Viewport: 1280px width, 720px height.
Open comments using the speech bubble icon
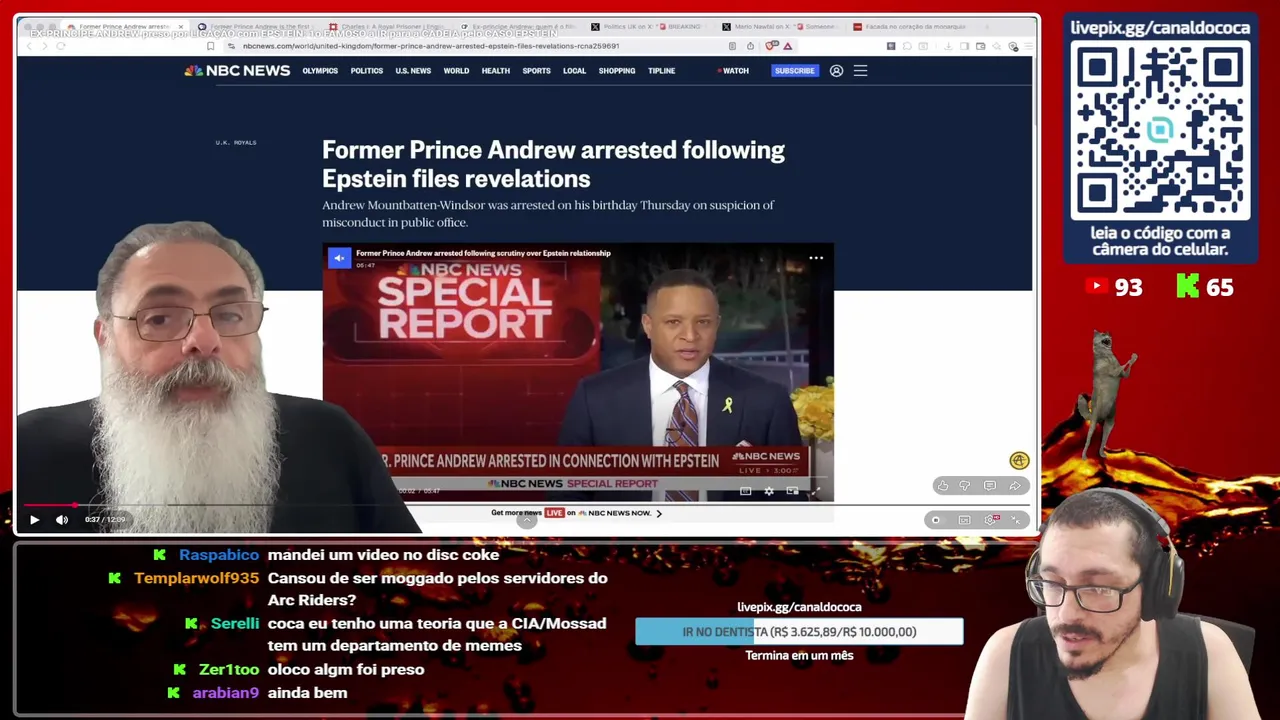(x=989, y=486)
